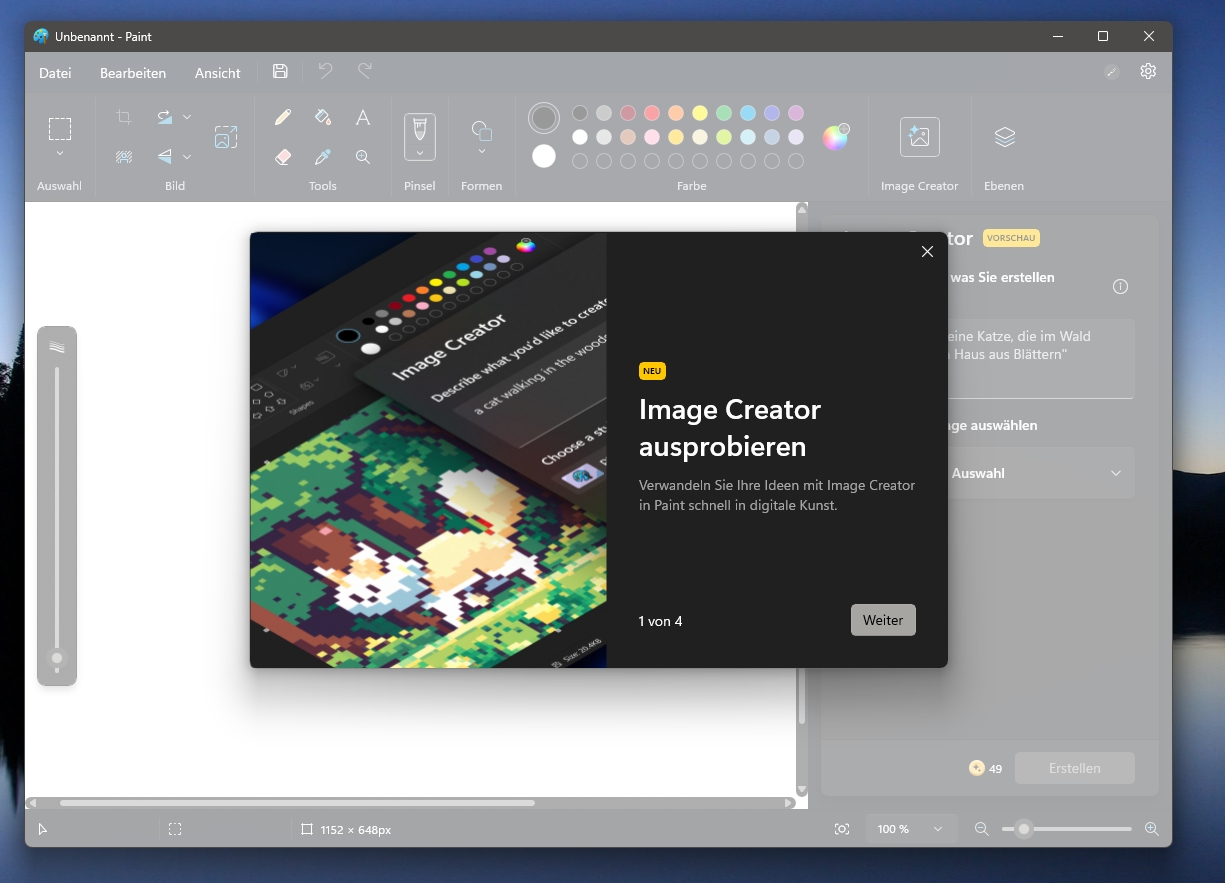Viewport: 1225px width, 883px height.
Task: Open the Ebenen layers icon
Action: tap(1005, 137)
